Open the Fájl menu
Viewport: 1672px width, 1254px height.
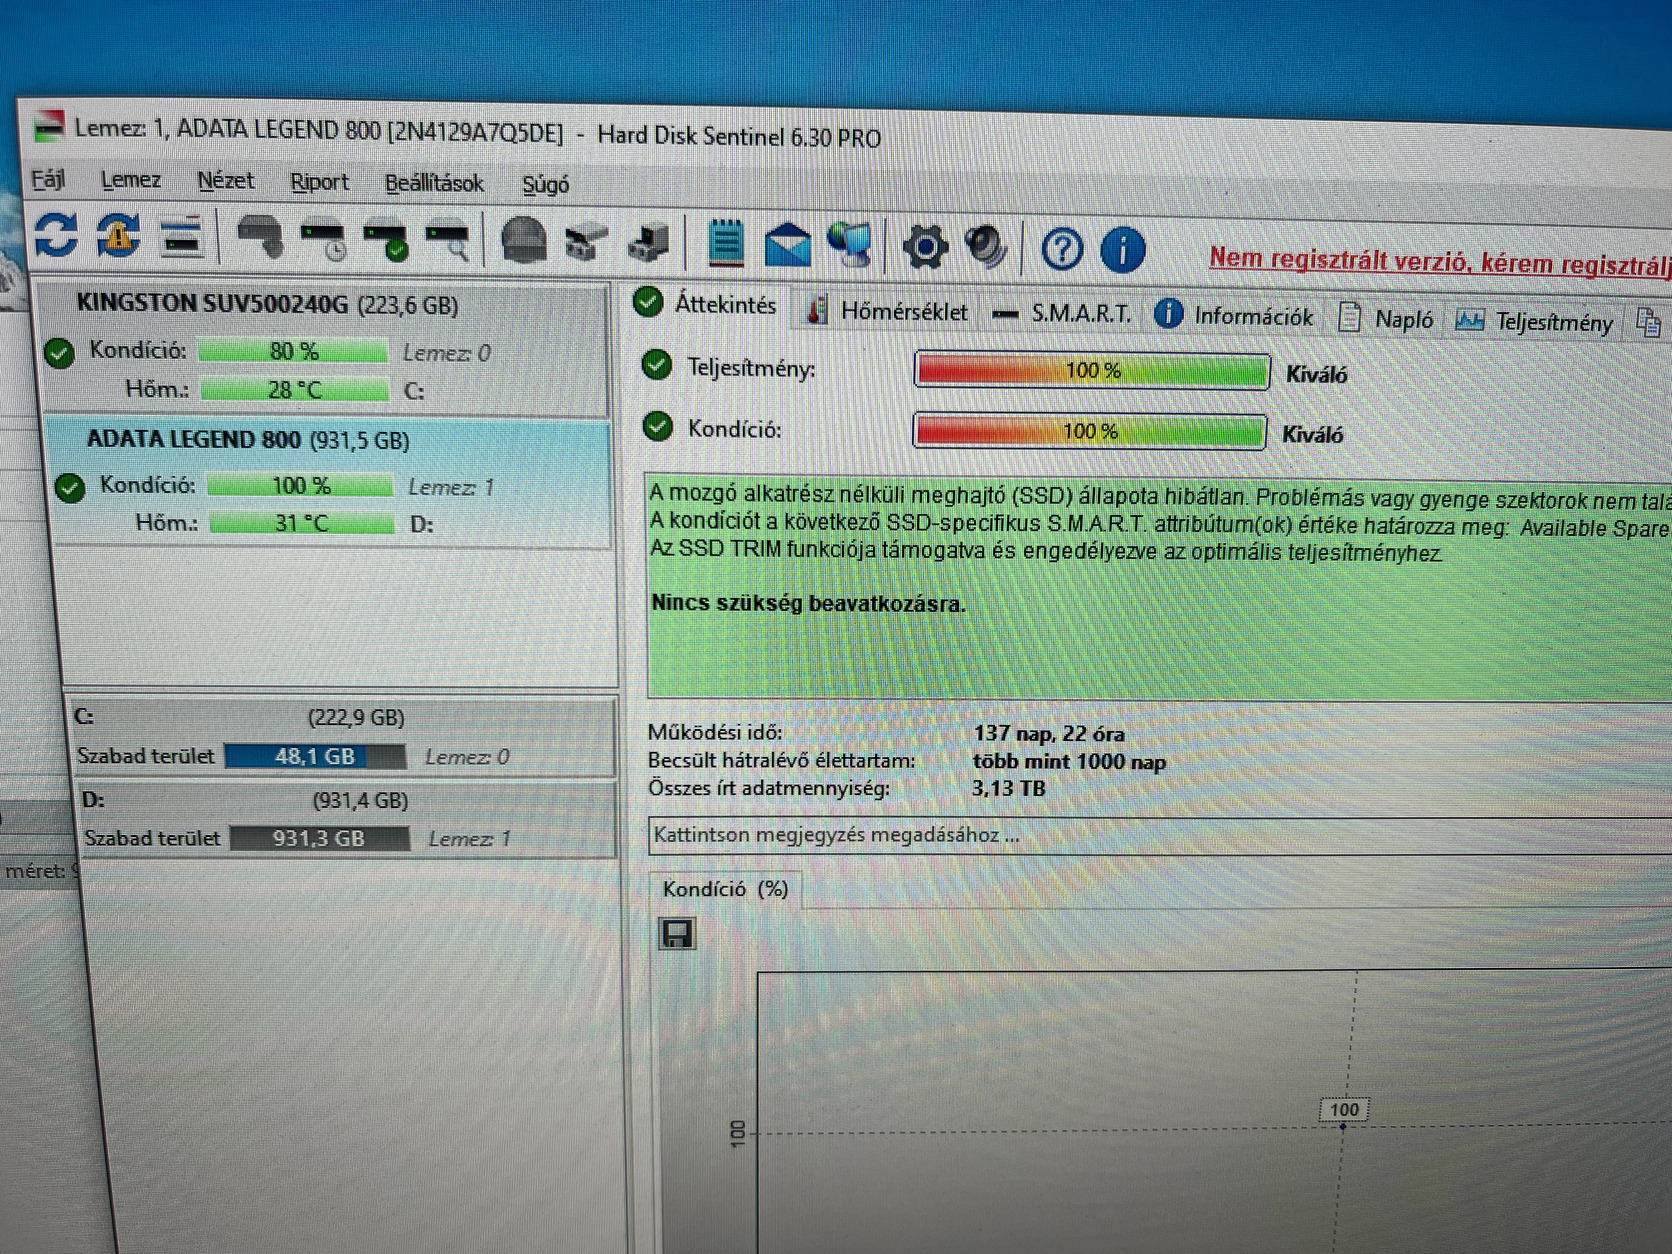coord(48,179)
